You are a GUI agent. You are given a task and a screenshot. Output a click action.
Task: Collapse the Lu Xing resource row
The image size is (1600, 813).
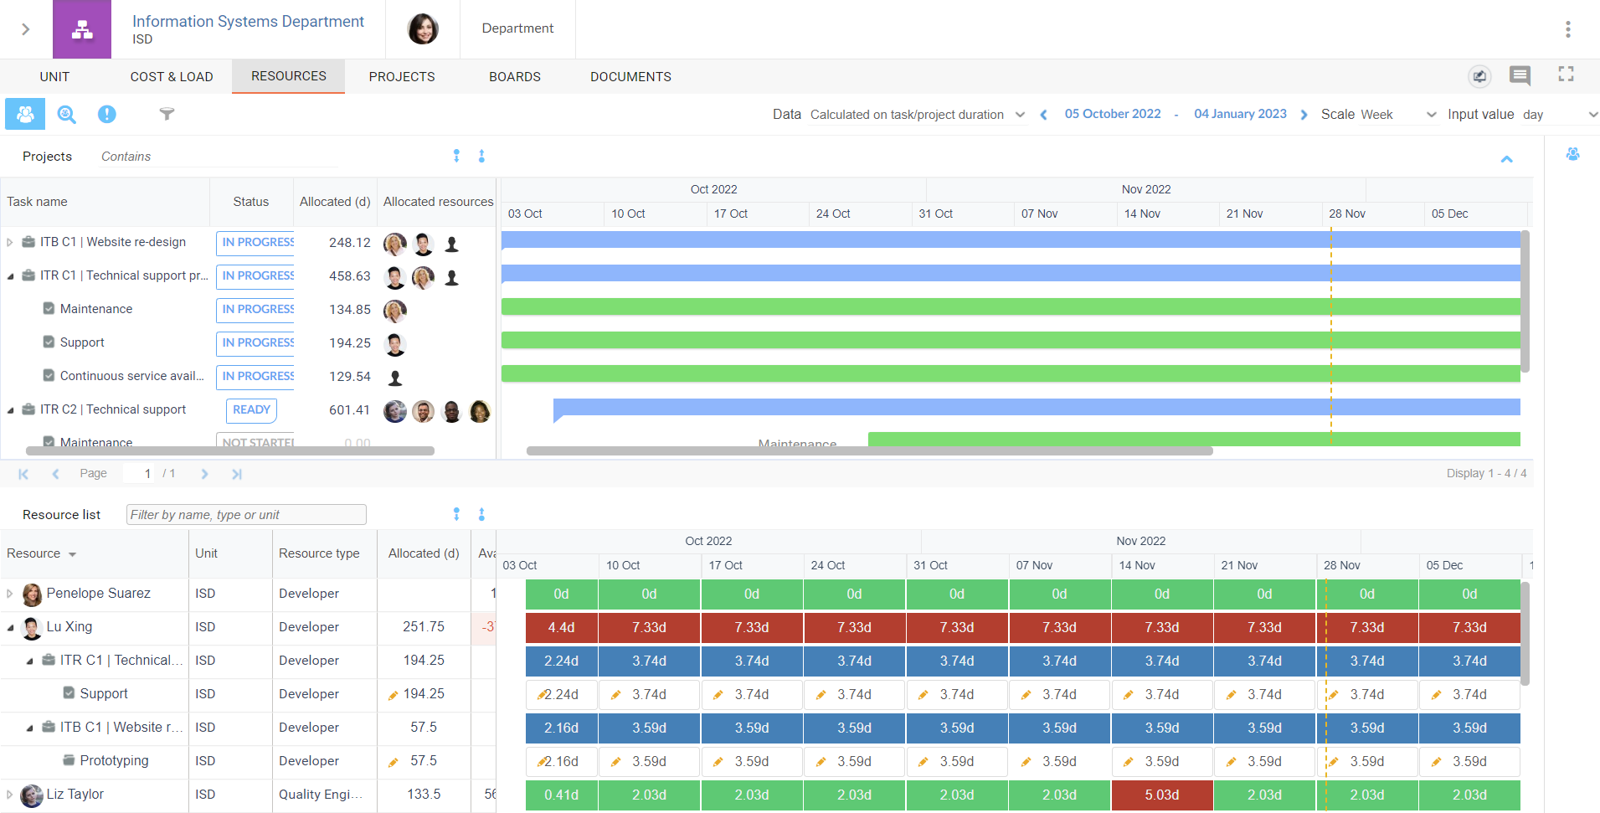[11, 628]
